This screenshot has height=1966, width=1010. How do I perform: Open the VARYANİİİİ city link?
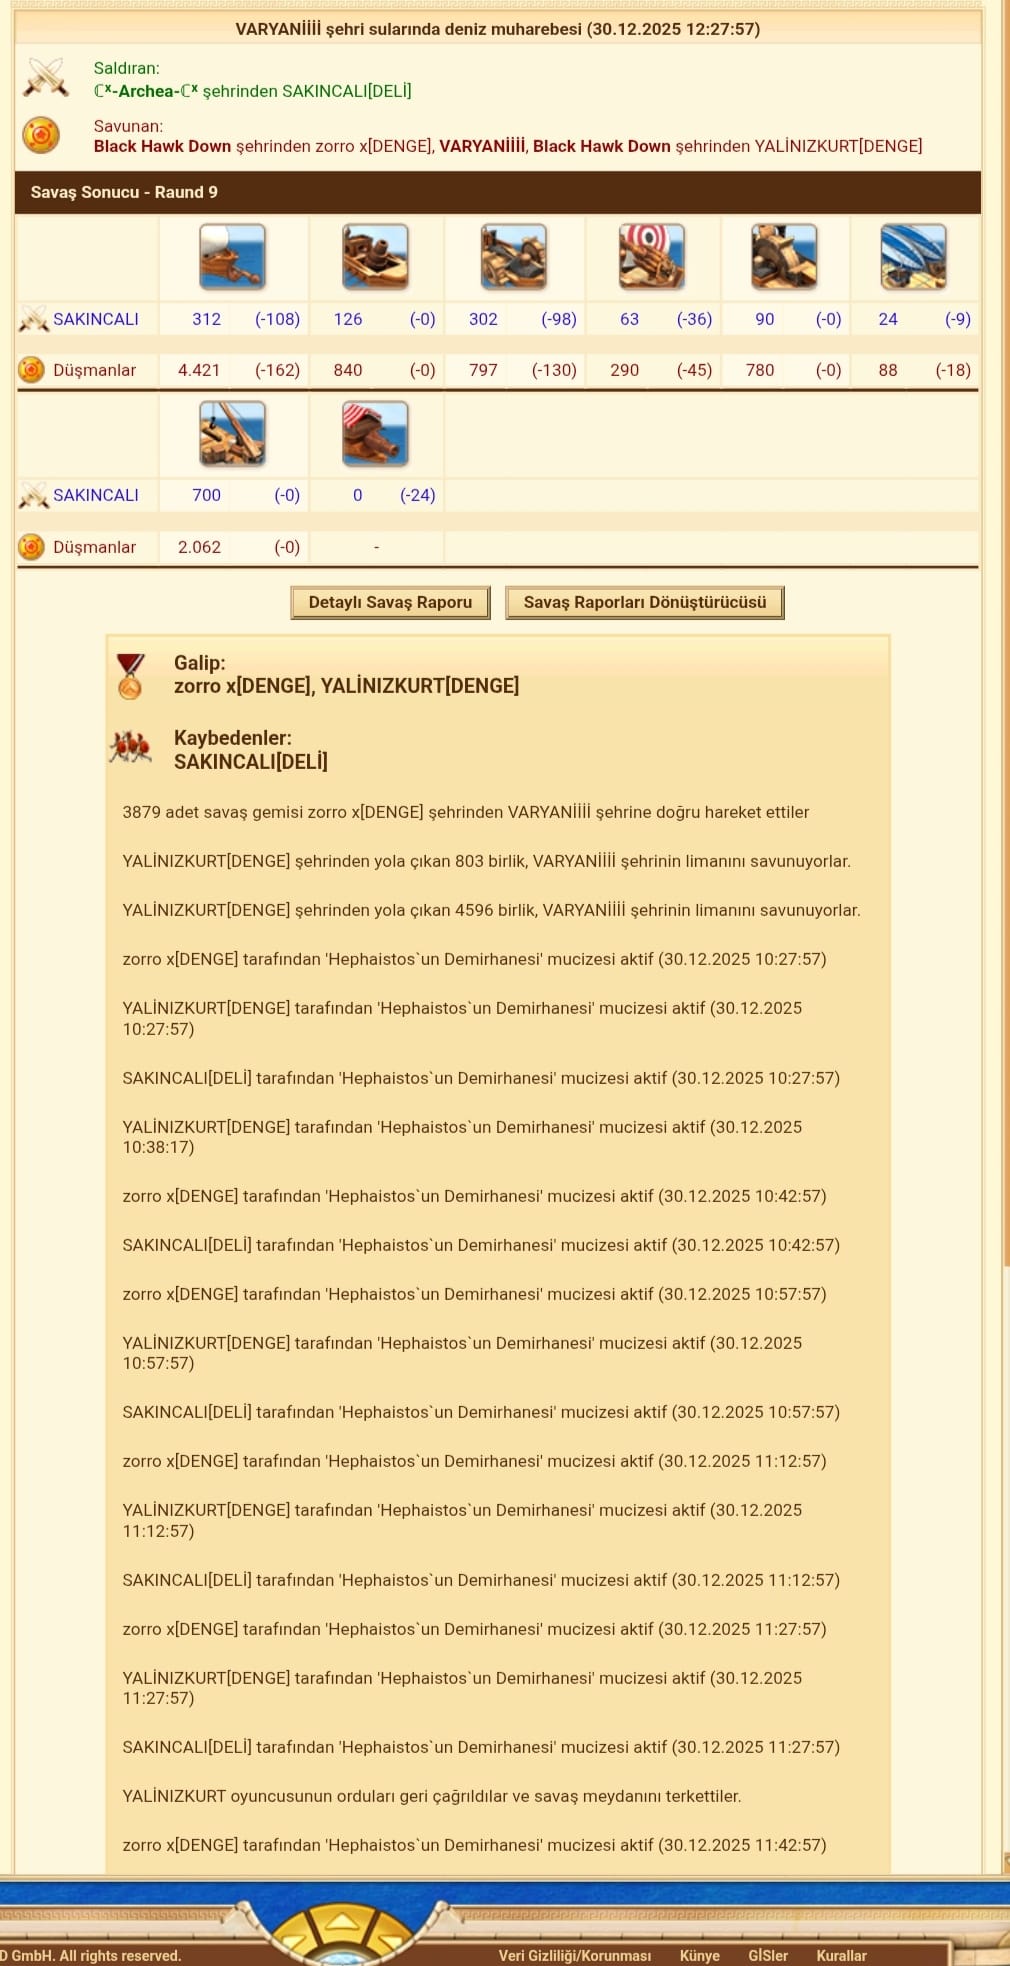tap(482, 146)
